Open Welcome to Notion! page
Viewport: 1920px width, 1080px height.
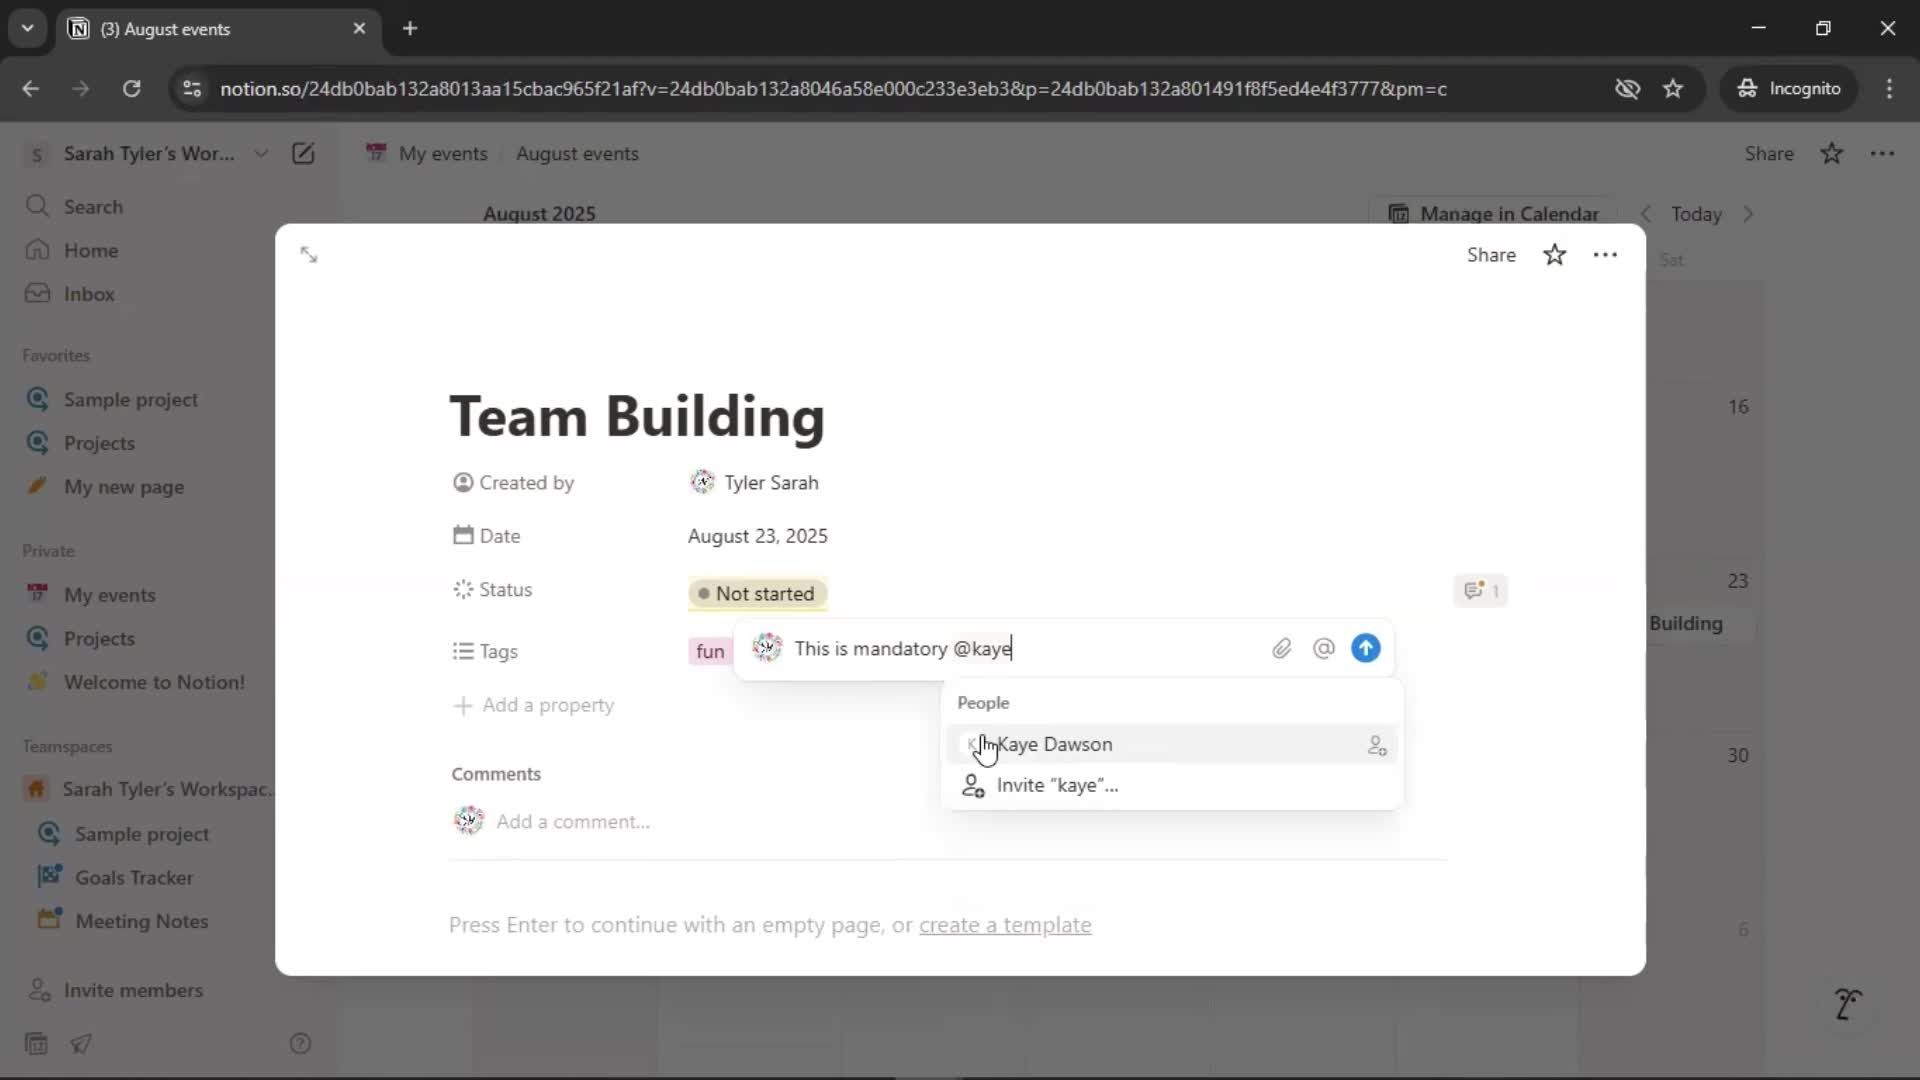tap(154, 682)
